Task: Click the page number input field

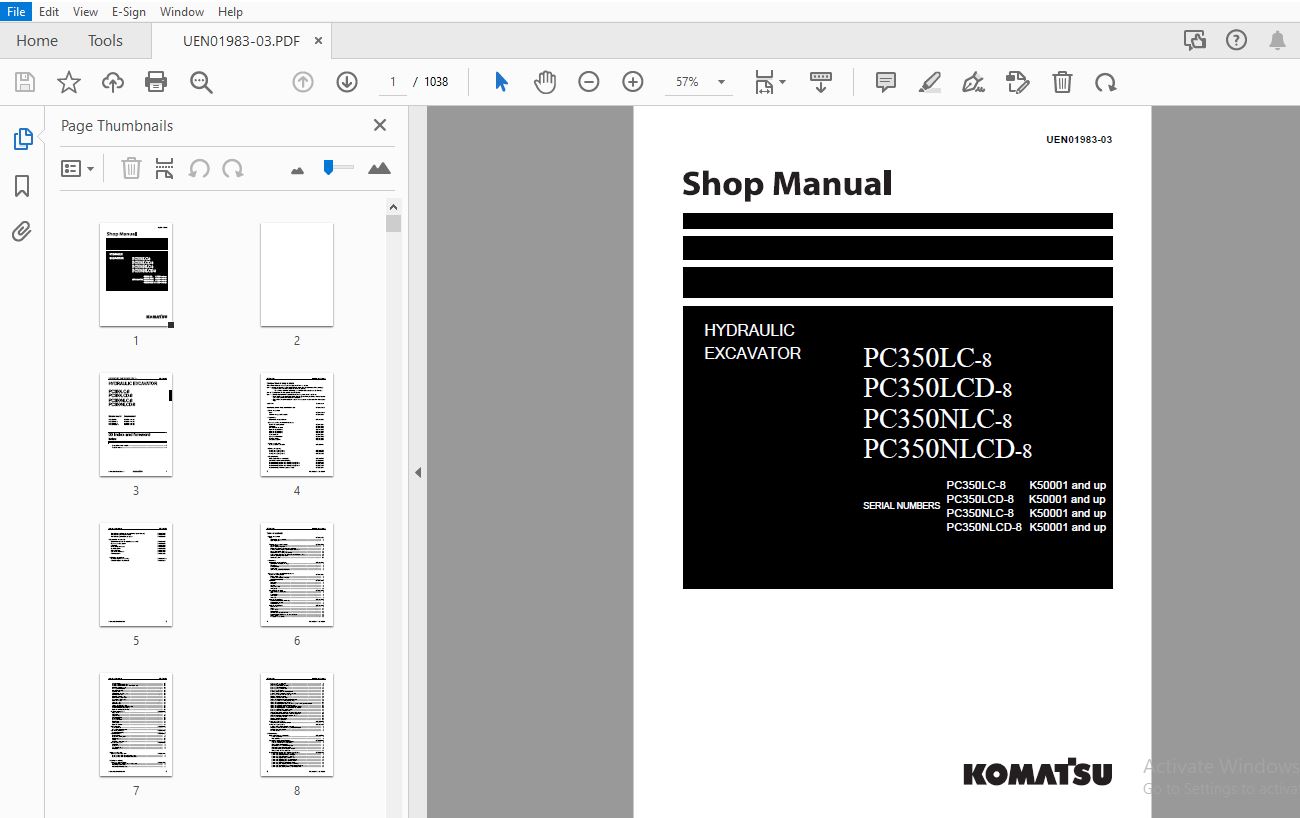Action: pos(393,82)
